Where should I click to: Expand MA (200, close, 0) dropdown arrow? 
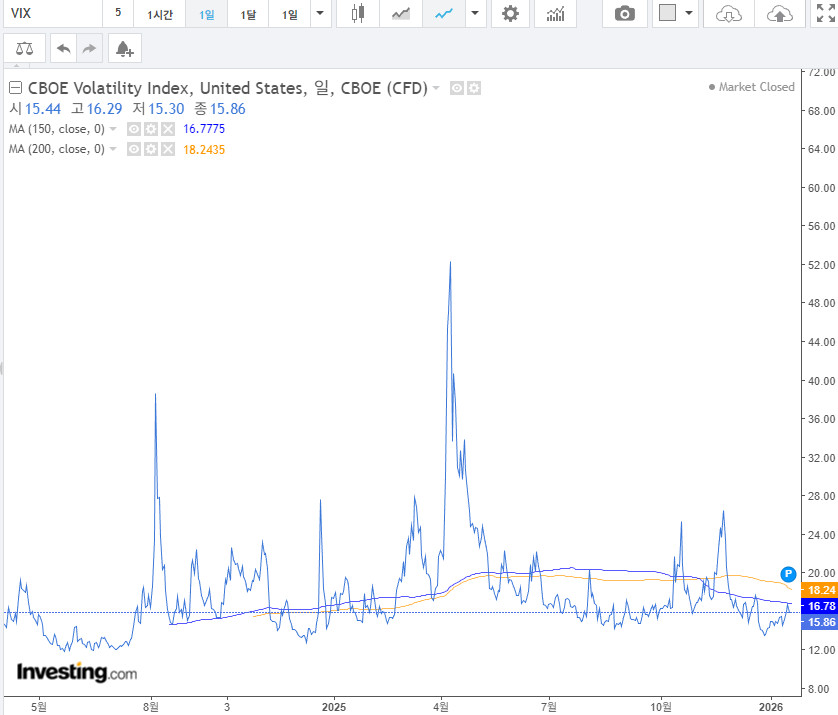[113, 149]
